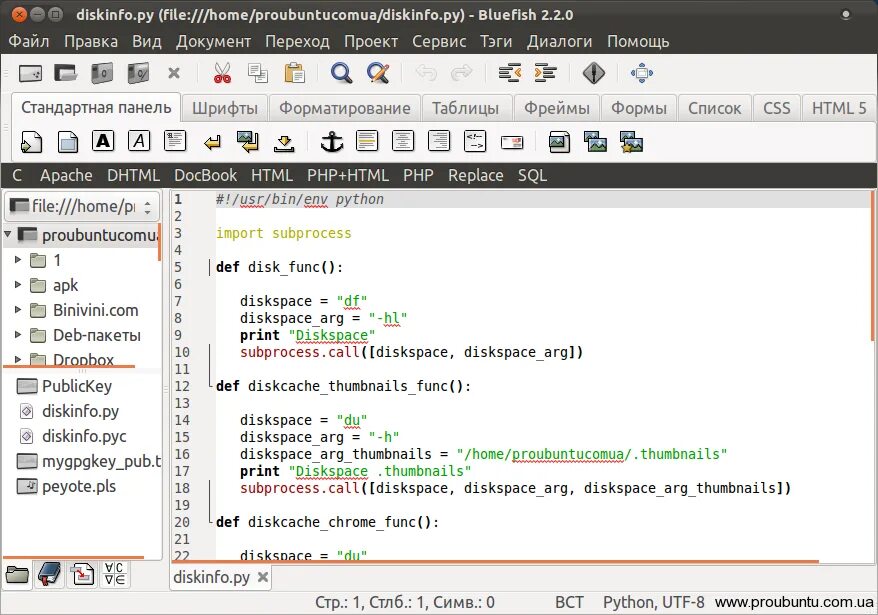
Task: Insert HTML comment icon
Action: point(475,141)
